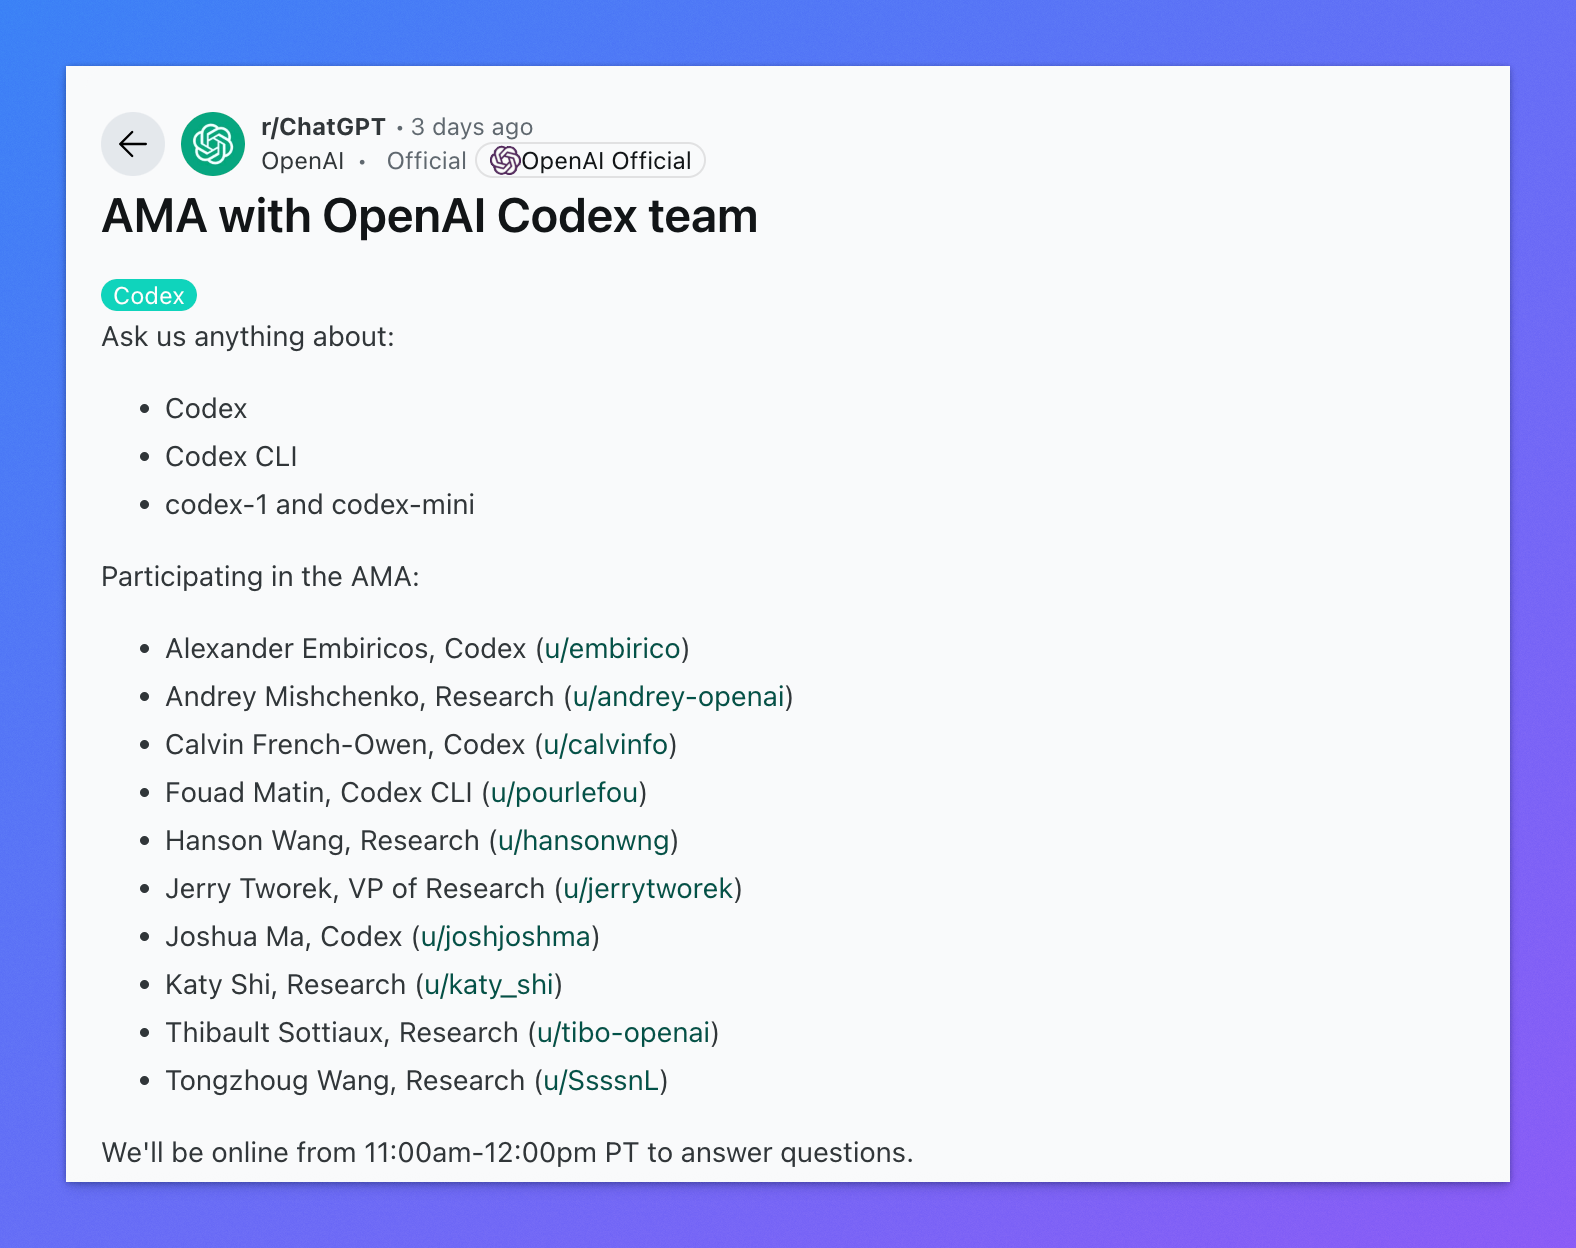Click the OpenAI Official flair badge
This screenshot has width=1576, height=1248.
591,161
